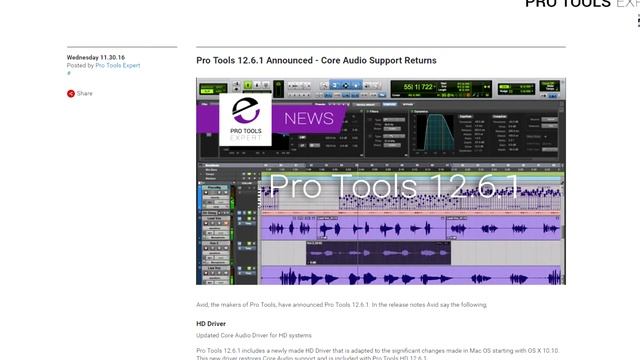Click the HD Driver heading
640x360 pixels.
[211, 324]
